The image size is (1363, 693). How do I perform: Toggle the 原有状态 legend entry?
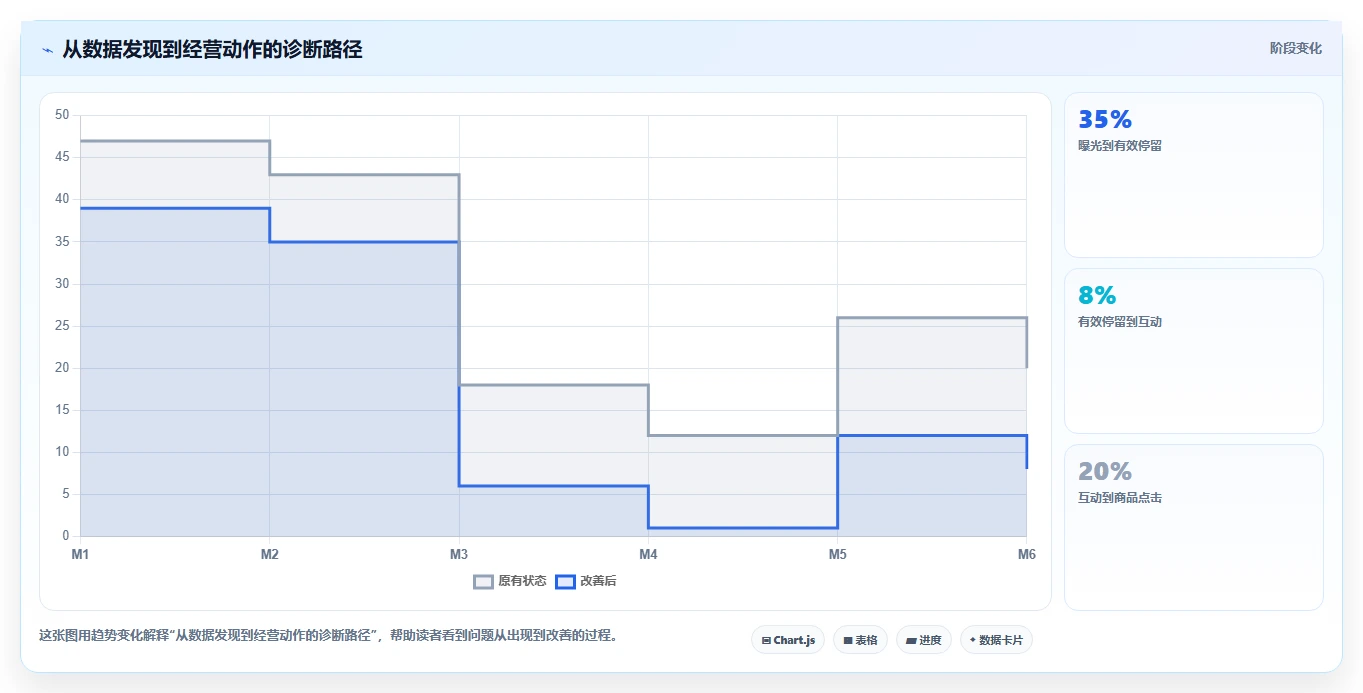tap(510, 581)
